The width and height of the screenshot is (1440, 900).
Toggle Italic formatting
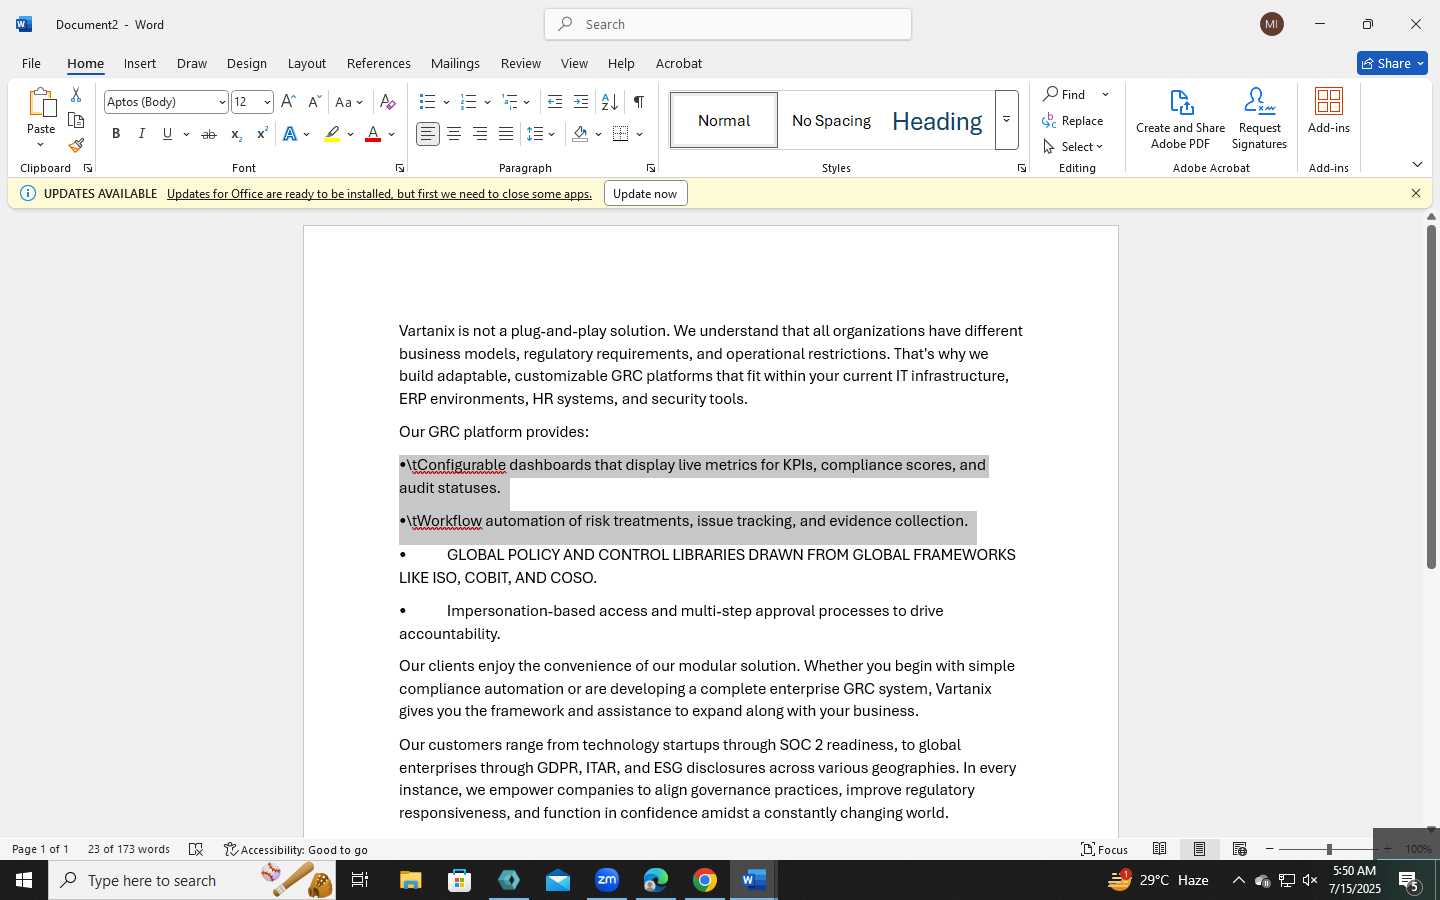(142, 134)
